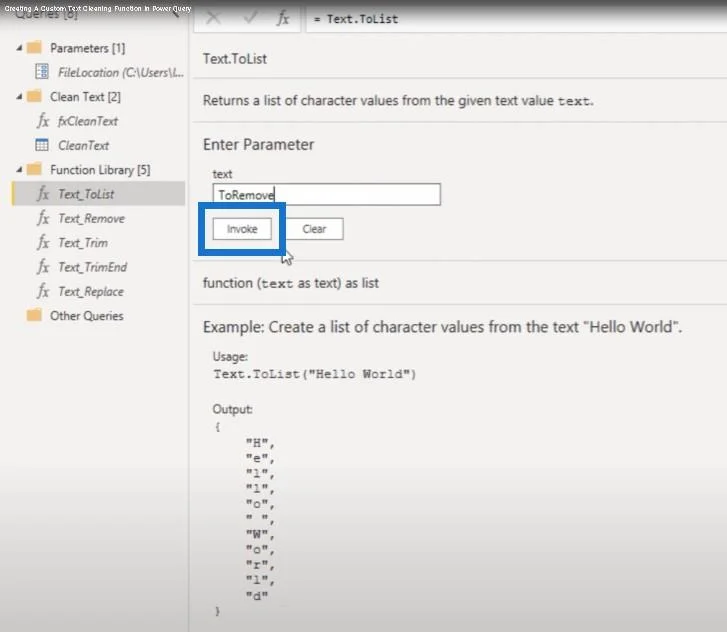Click the fx icon beside Text_TrimEnd
Viewport: 727px width, 632px height.
tap(43, 267)
